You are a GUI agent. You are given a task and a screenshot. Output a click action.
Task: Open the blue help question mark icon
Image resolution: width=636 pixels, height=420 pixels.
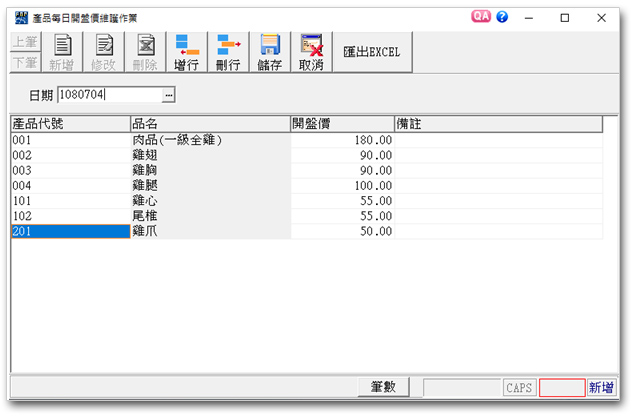pyautogui.click(x=502, y=17)
